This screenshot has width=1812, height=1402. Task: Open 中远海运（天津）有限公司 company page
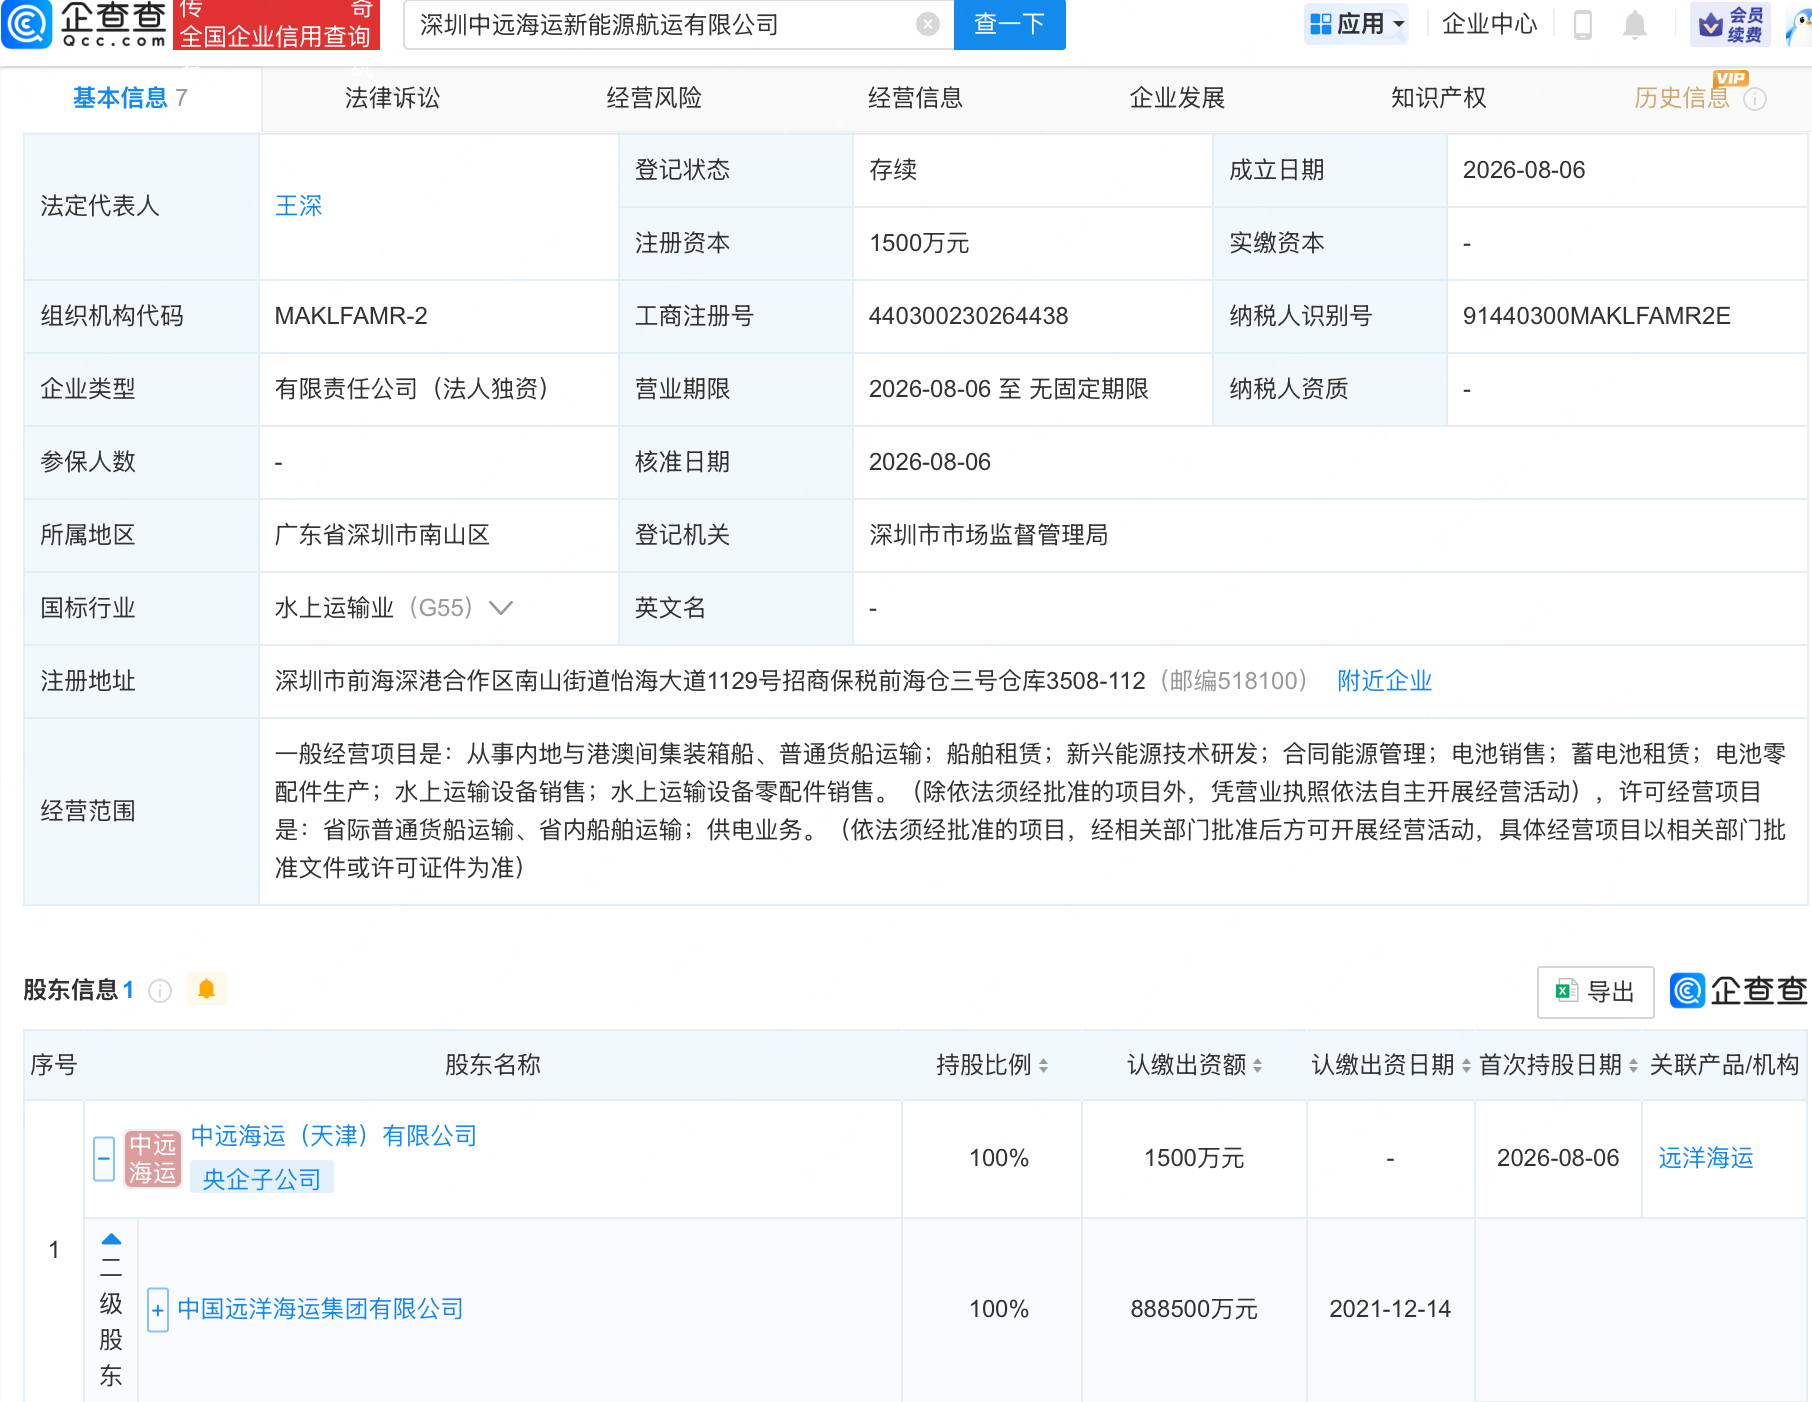coord(334,1136)
